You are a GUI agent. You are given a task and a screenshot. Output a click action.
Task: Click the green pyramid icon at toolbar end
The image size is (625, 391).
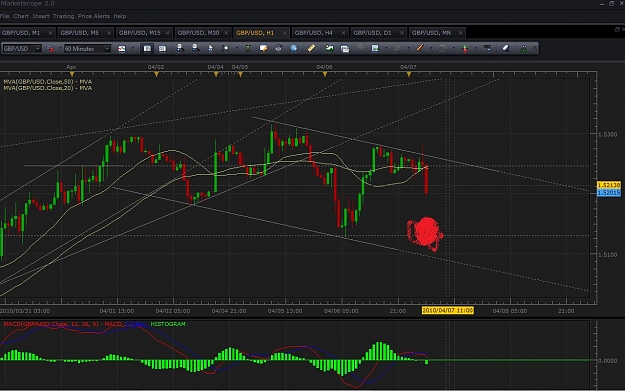pyautogui.click(x=523, y=49)
